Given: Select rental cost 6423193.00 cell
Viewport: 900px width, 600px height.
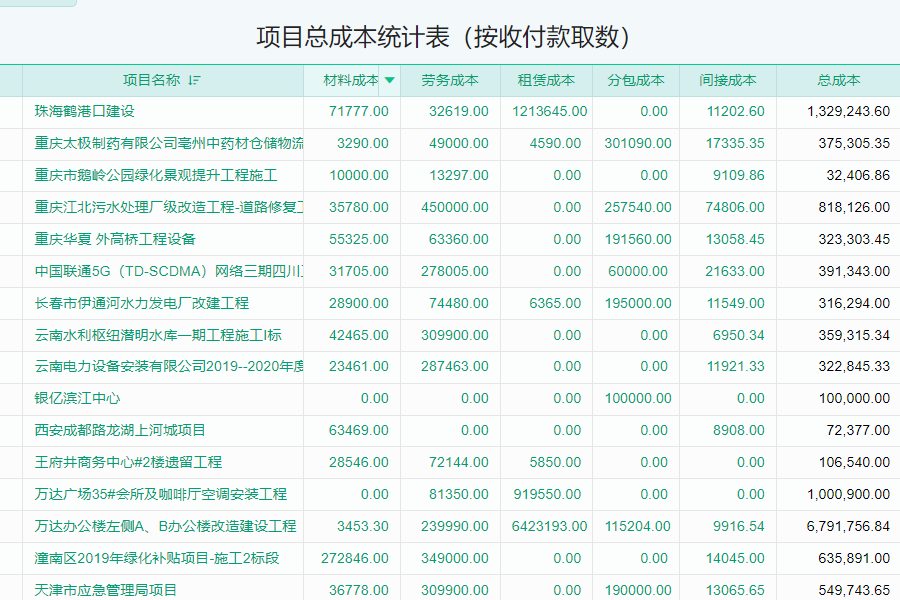Looking at the screenshot, I should tap(549, 526).
